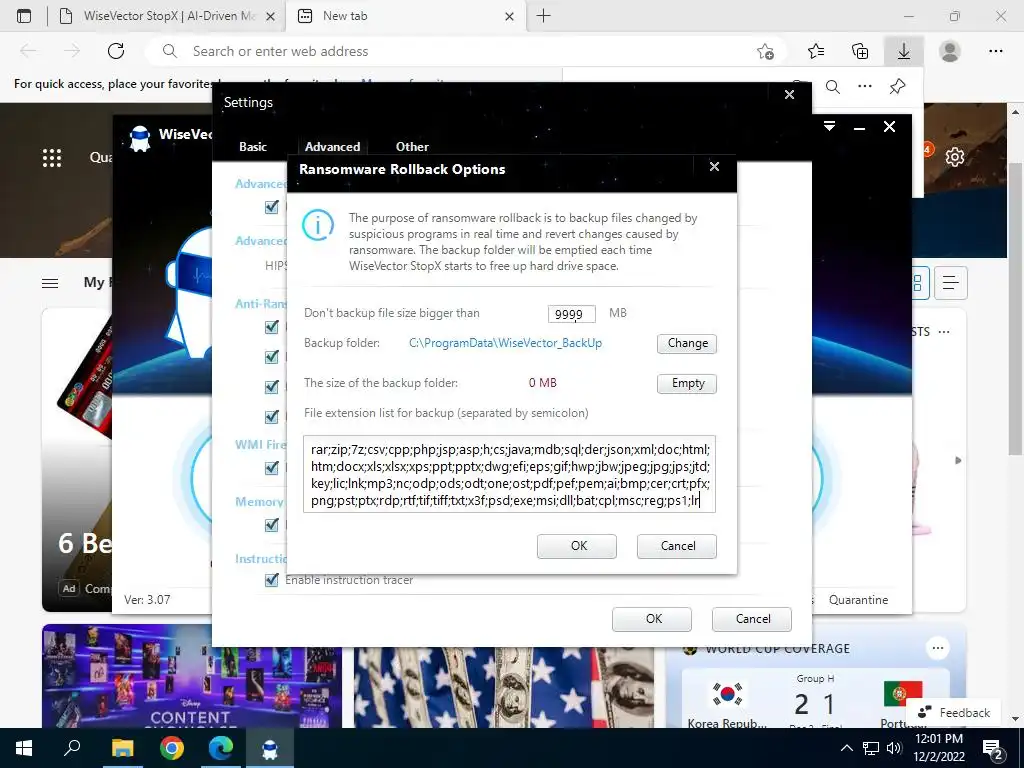This screenshot has width=1024, height=768.
Task: Click the WiseVector robot logo icon
Action: (x=140, y=138)
